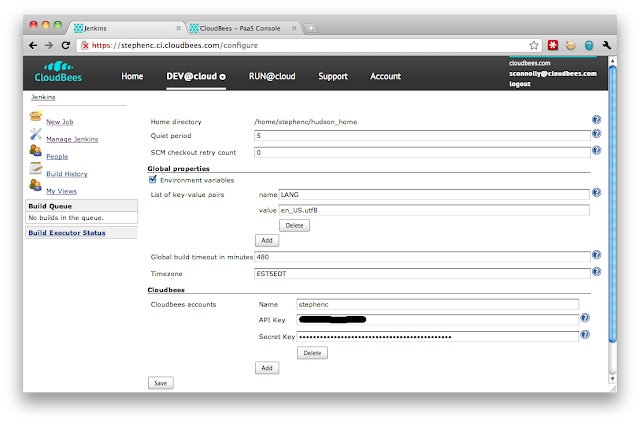Delete the LANG environment variable pair
Screen dimensions: 640x424
293,225
